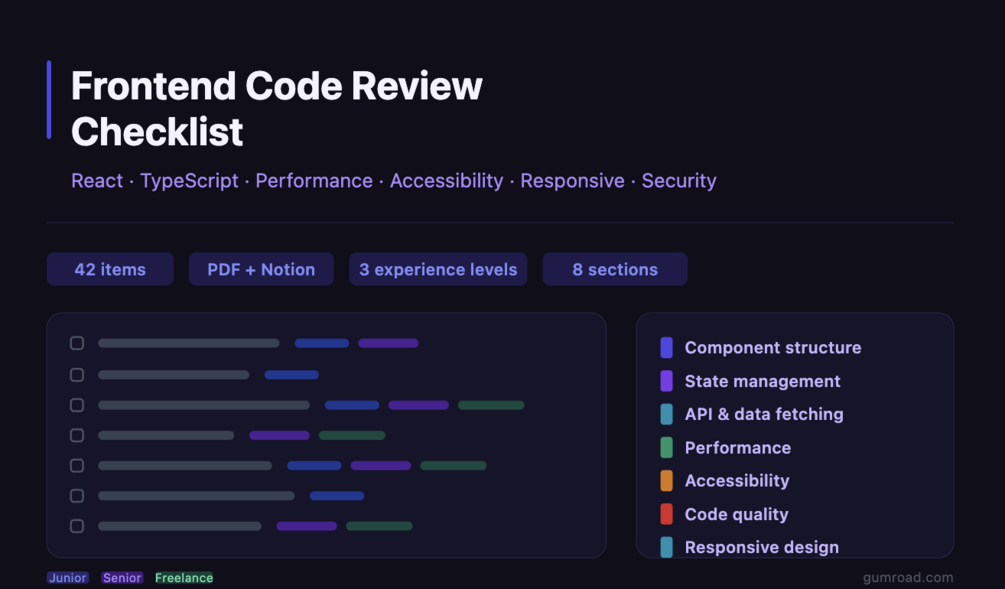The height and width of the screenshot is (589, 1005).
Task: Tick the third checklist row checkbox
Action: (77, 405)
